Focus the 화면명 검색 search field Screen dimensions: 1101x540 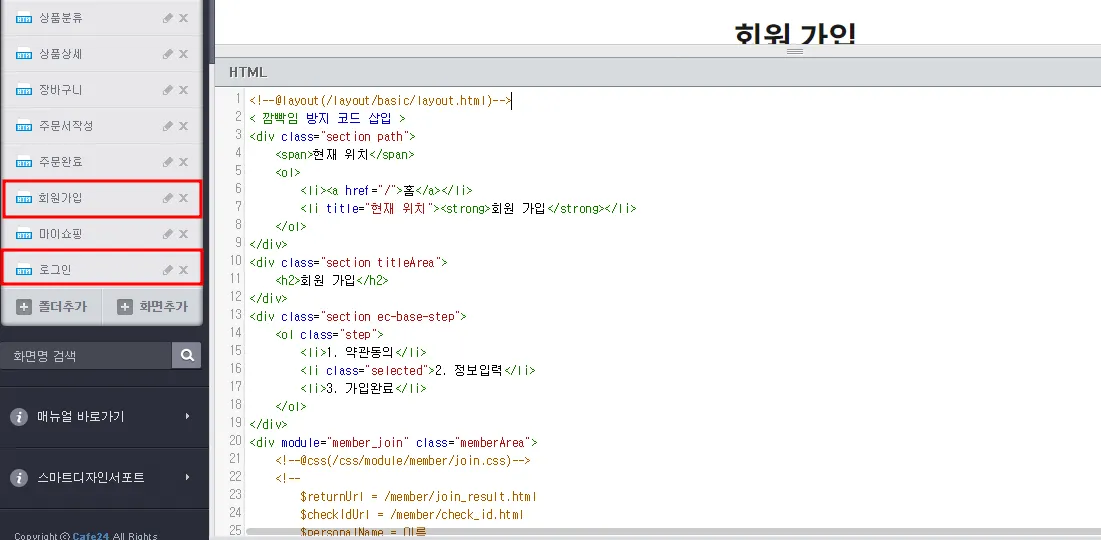(86, 356)
